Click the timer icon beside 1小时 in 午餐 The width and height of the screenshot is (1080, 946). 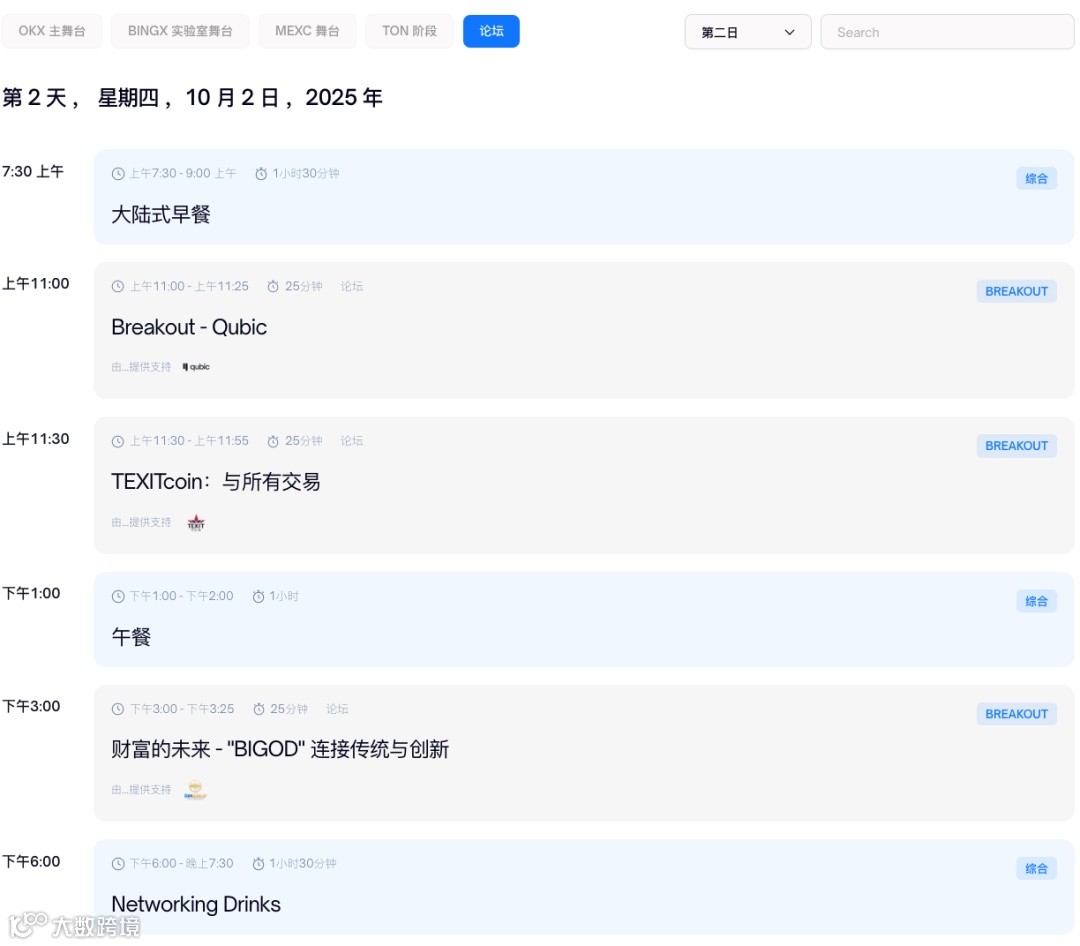click(258, 597)
